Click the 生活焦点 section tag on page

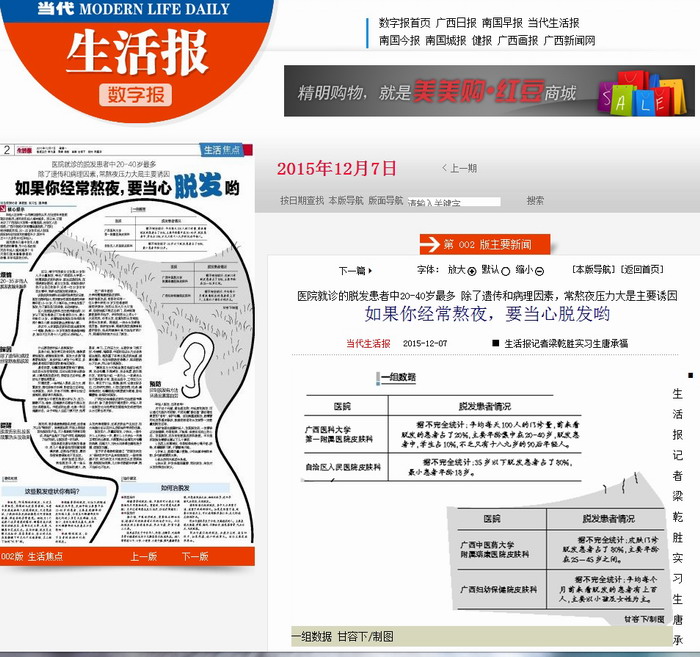[x=222, y=150]
